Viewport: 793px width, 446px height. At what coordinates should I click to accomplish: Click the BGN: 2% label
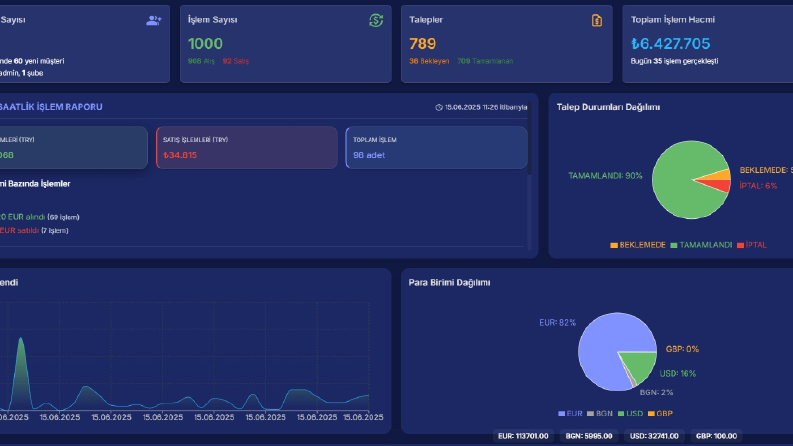tap(656, 392)
